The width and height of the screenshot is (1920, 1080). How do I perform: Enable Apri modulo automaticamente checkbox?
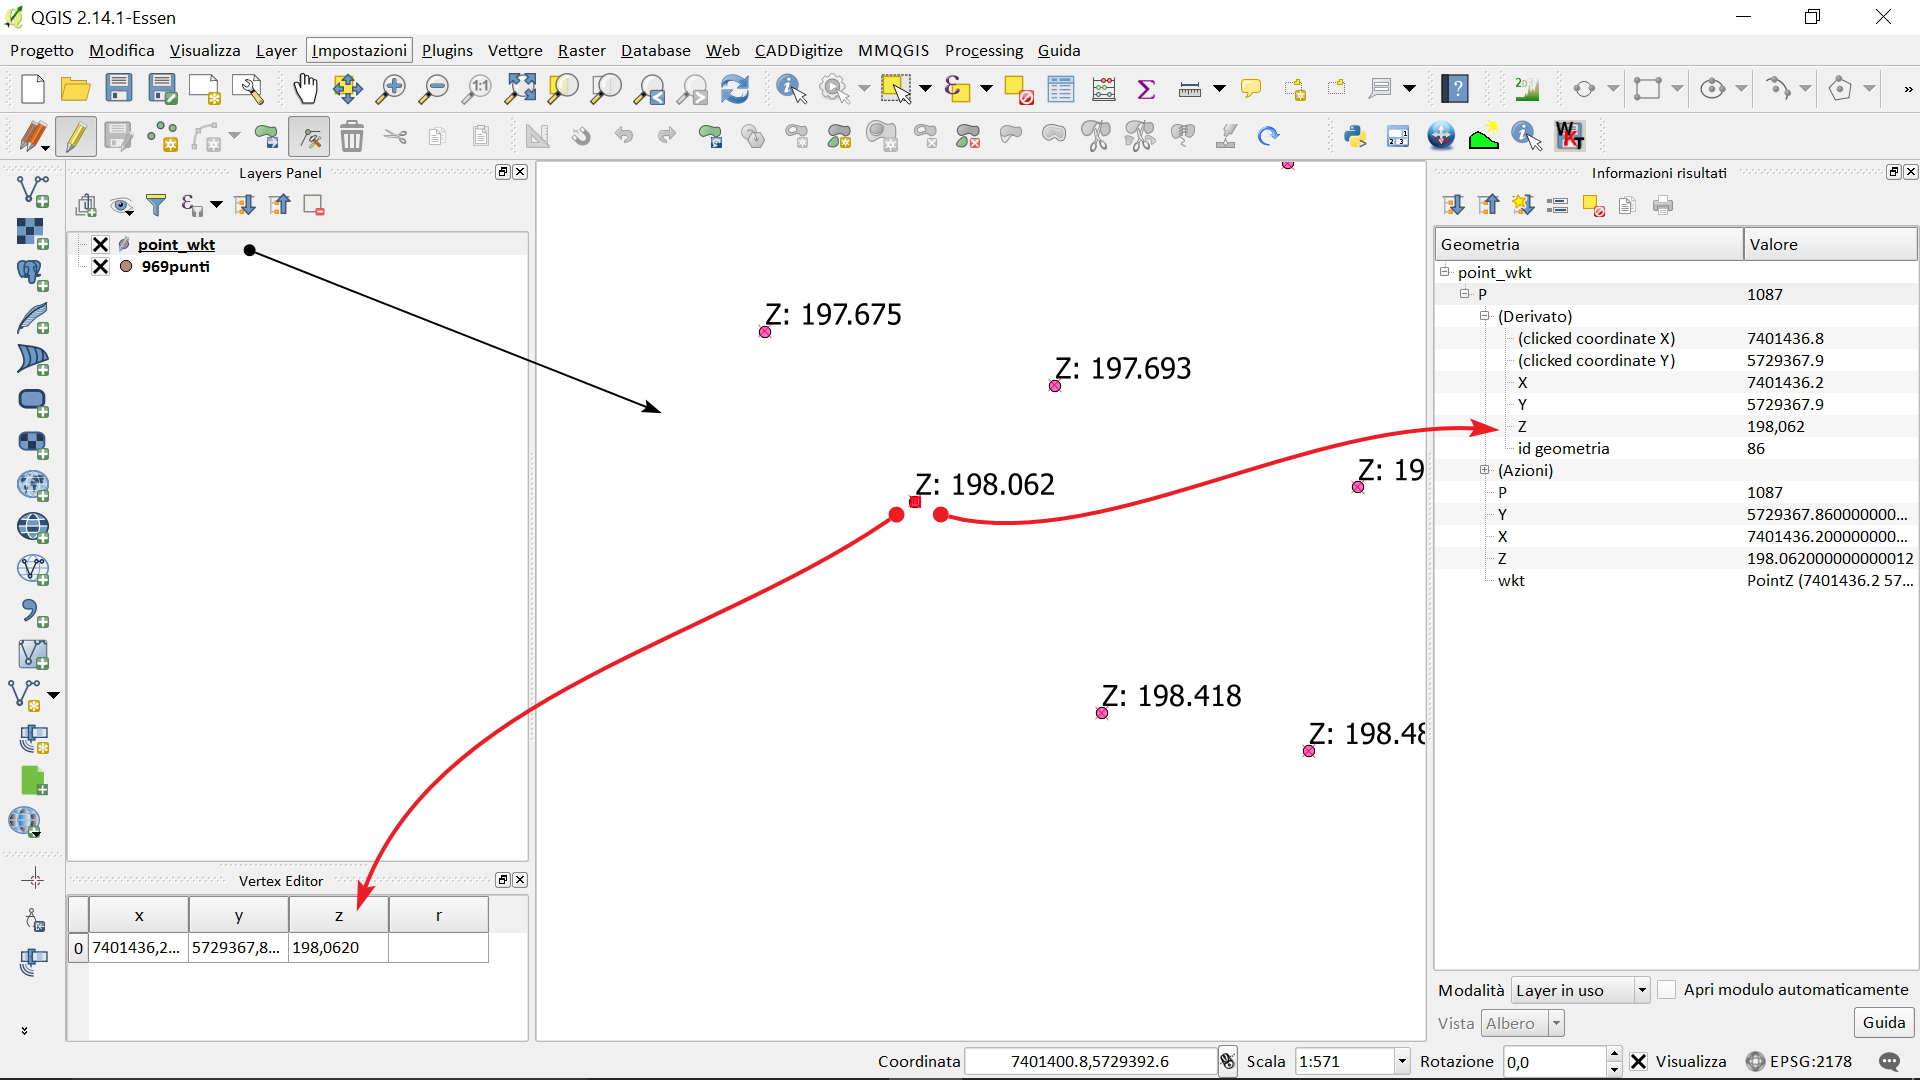1667,989
